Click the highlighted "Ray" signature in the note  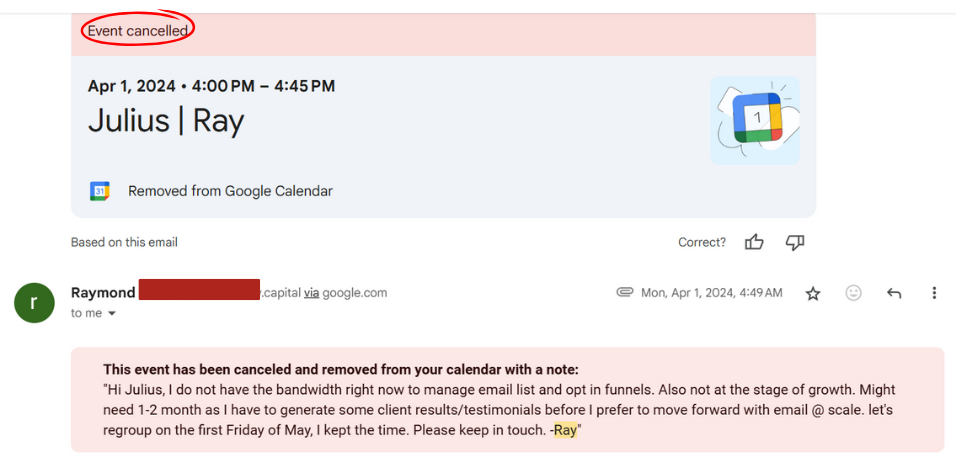[x=566, y=431]
